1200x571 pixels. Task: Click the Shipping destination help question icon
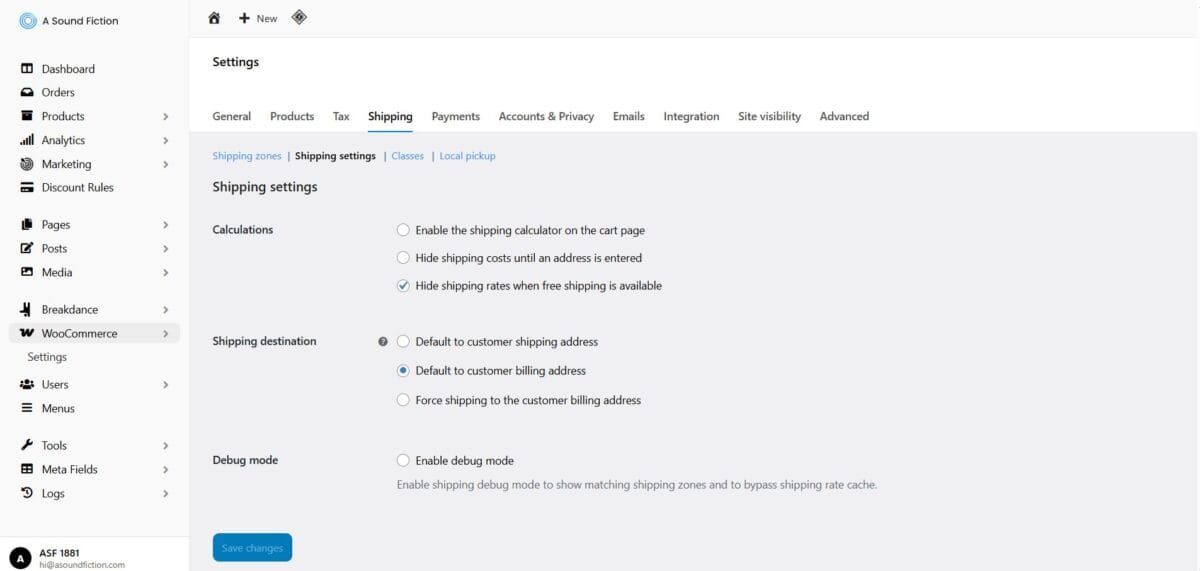click(x=383, y=342)
